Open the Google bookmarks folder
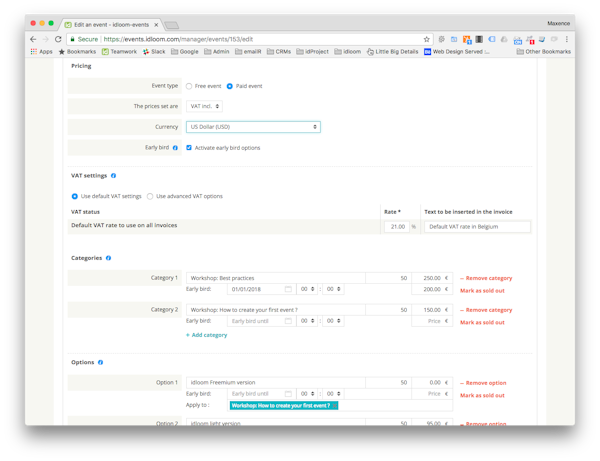 click(x=185, y=52)
